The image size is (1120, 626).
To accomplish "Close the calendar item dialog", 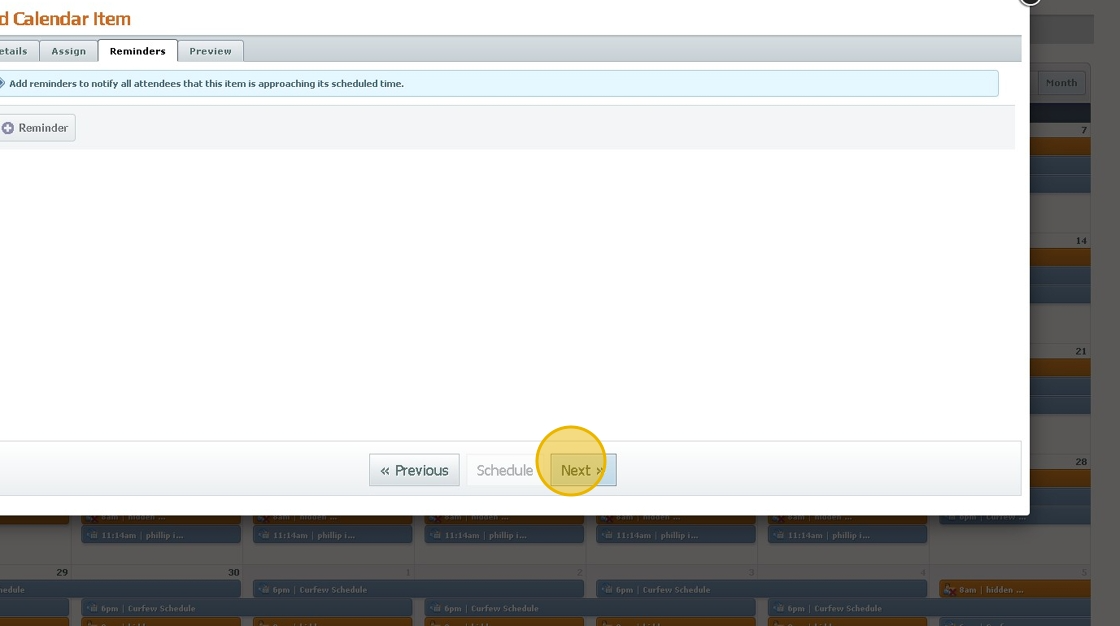I will click(1029, 1).
